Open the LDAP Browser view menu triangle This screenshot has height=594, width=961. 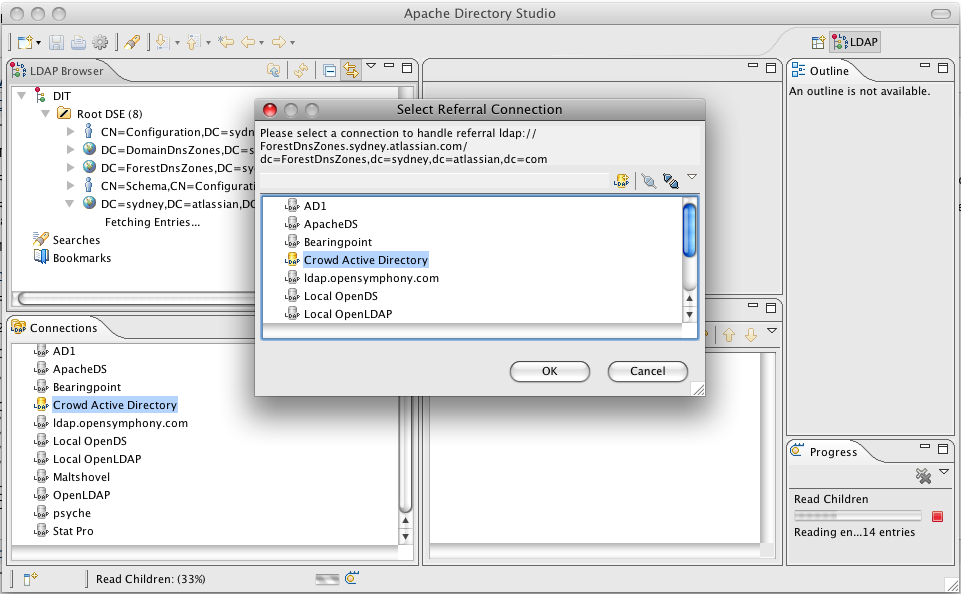click(371, 66)
